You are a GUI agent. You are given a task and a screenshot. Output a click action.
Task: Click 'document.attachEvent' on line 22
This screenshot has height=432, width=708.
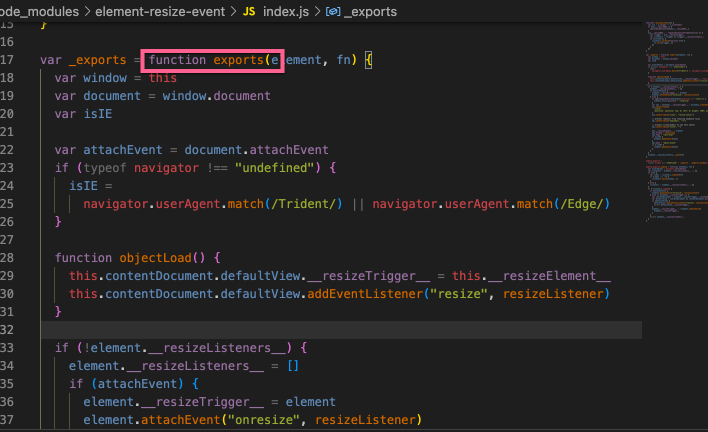[x=256, y=150]
